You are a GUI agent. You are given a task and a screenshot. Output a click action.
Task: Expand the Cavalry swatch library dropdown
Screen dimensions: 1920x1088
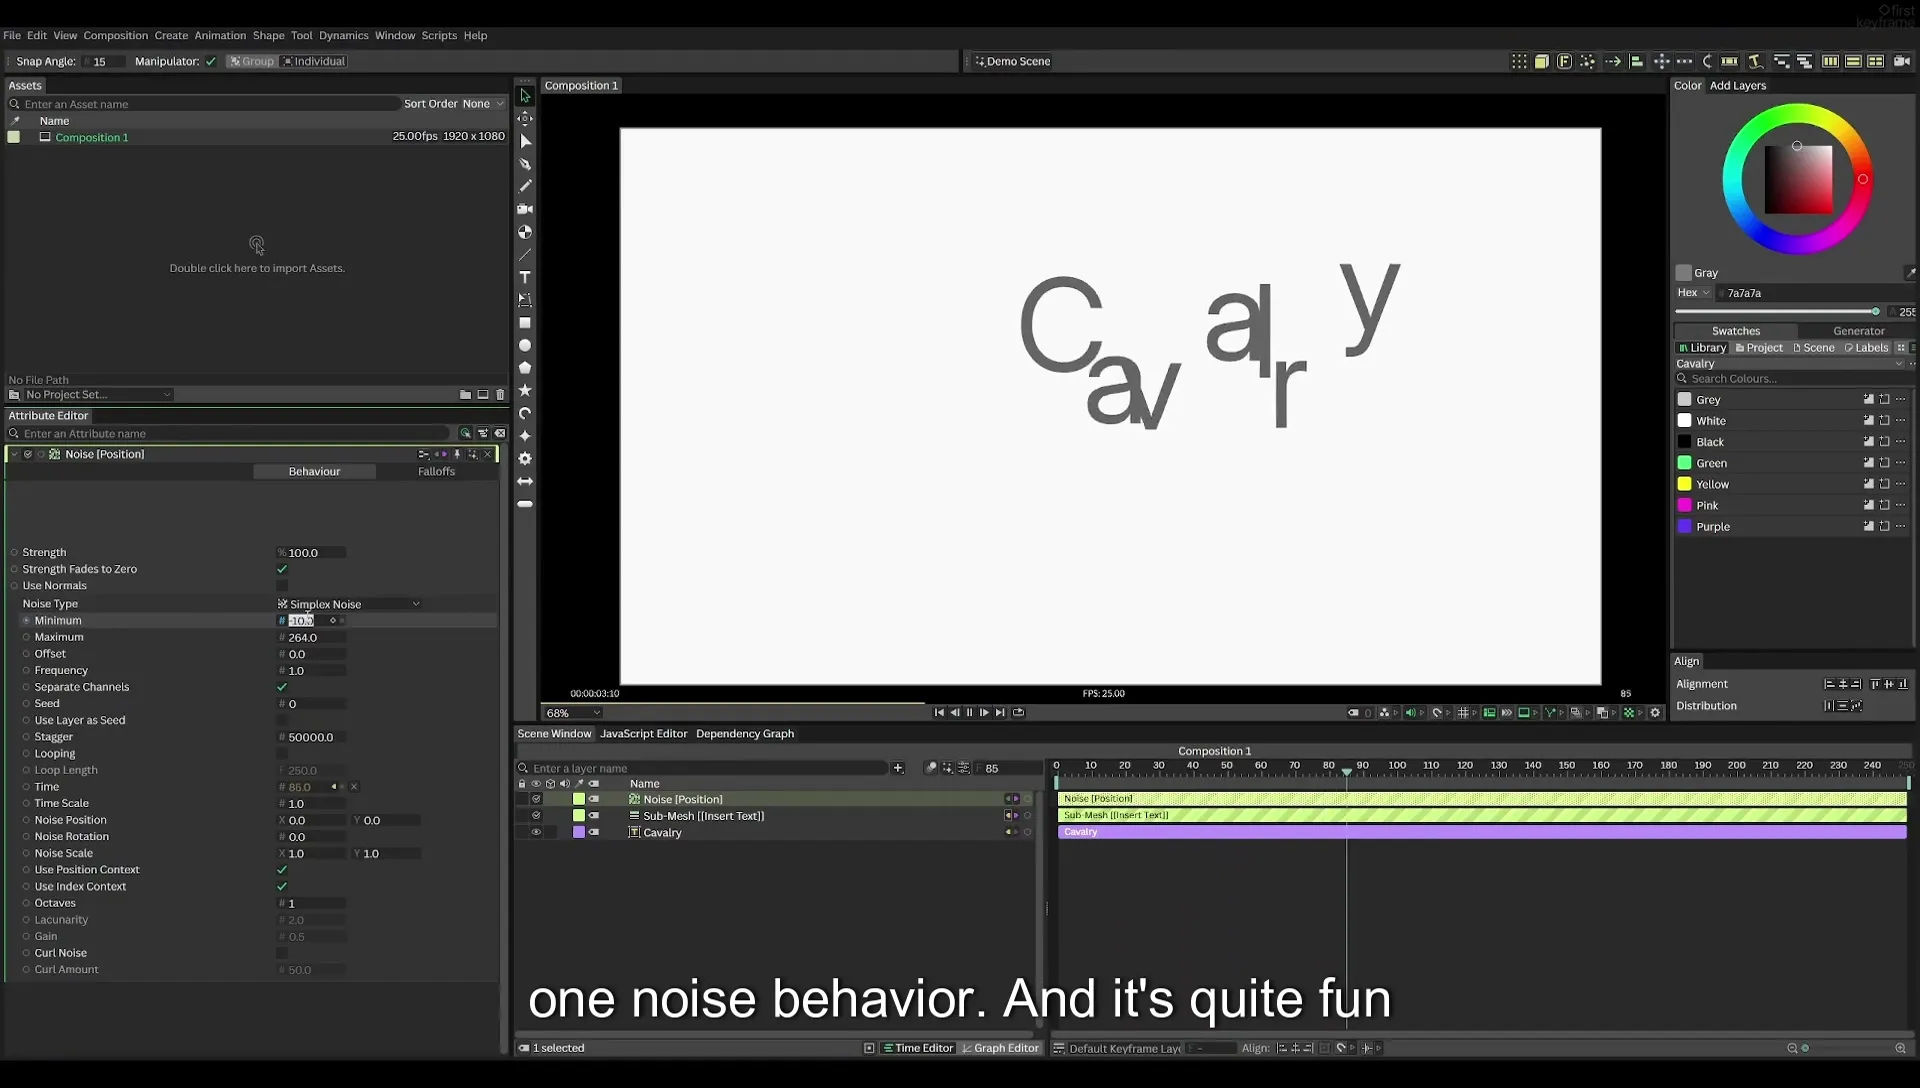(1790, 364)
